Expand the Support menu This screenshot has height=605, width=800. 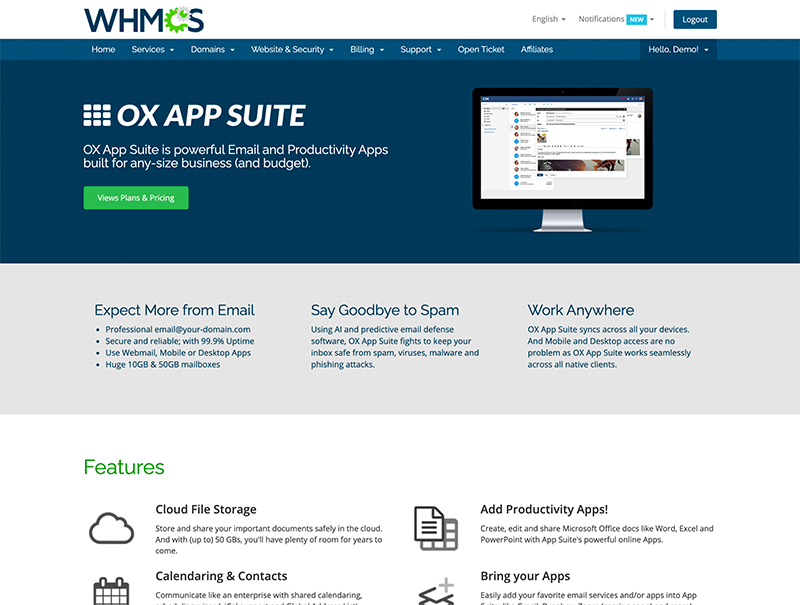420,49
